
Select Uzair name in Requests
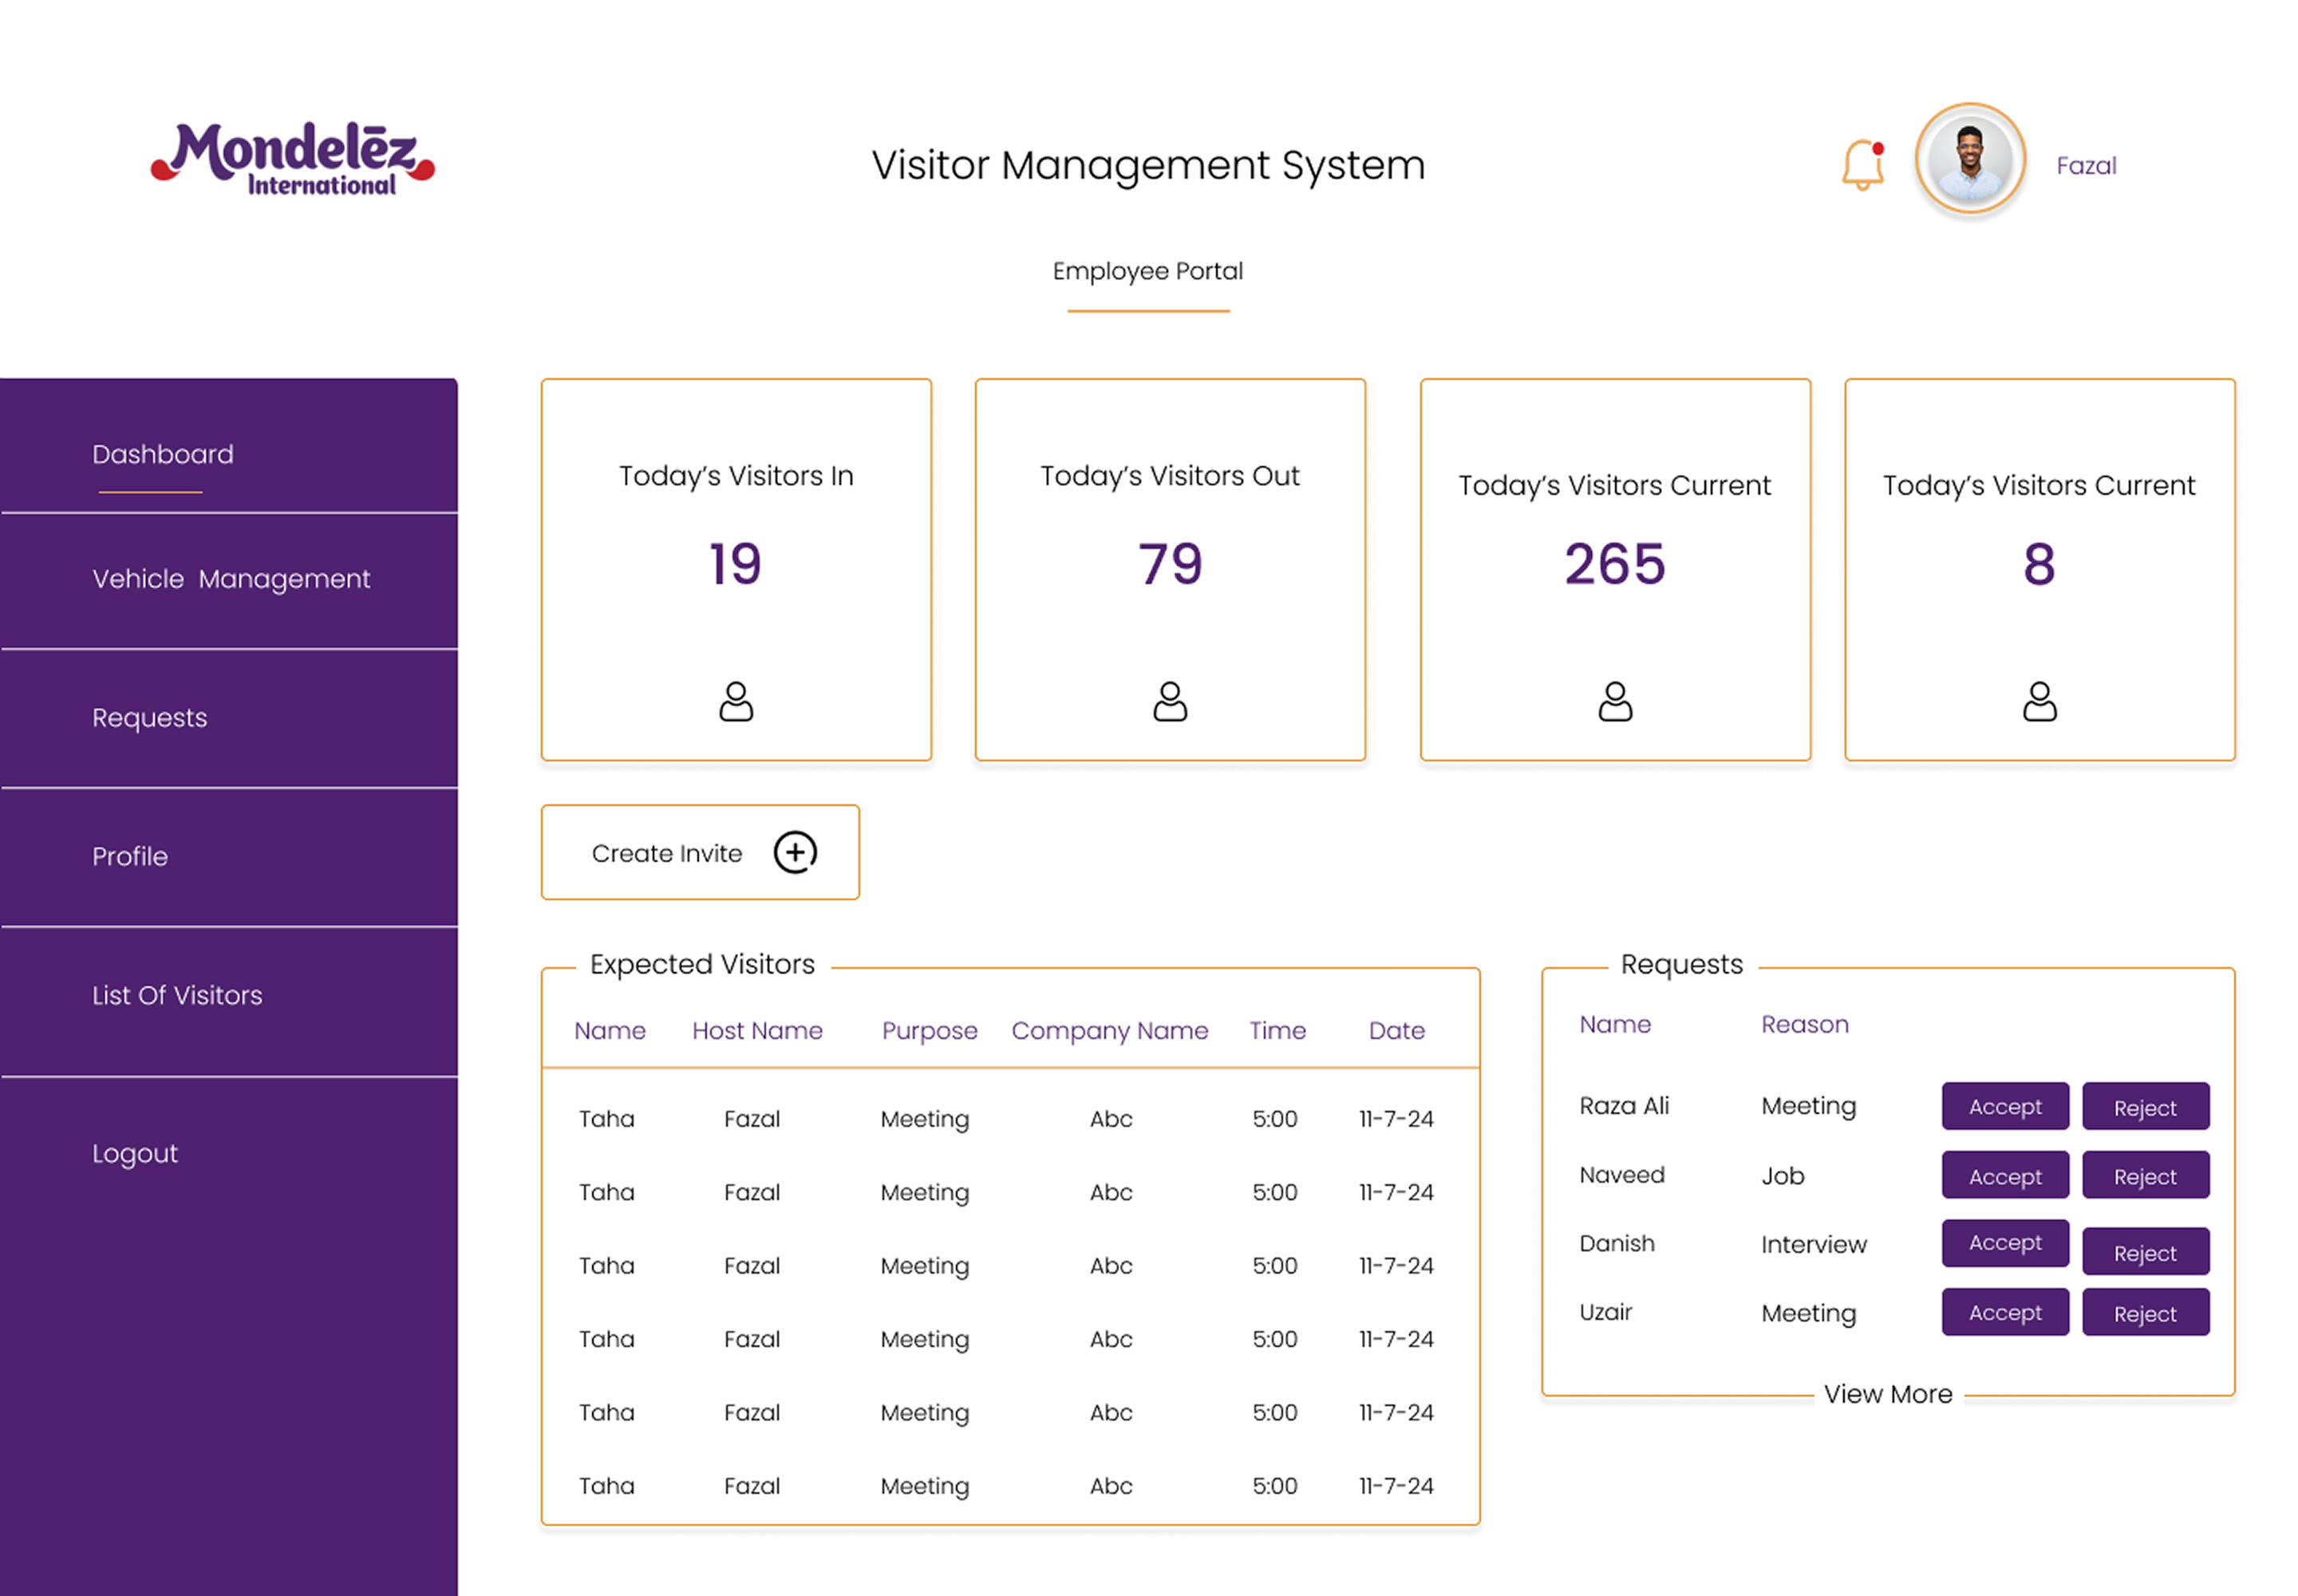click(1605, 1312)
